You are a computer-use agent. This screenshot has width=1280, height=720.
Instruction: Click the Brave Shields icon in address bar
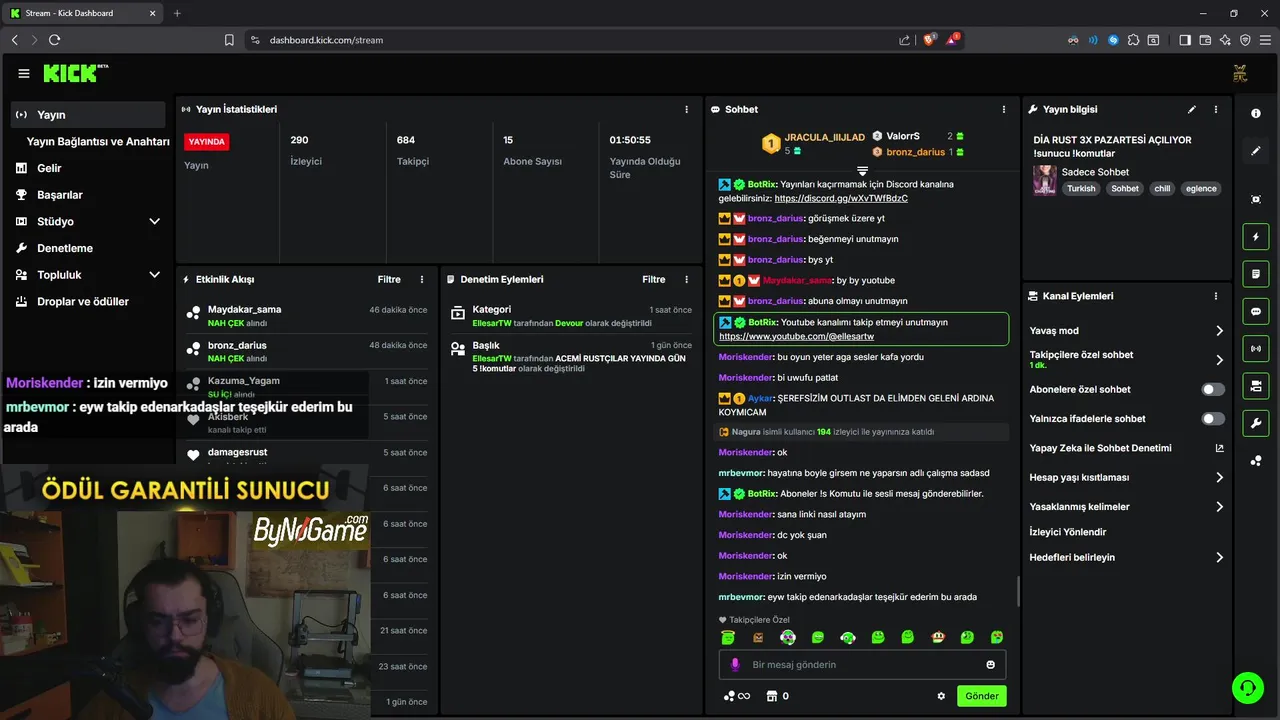929,40
